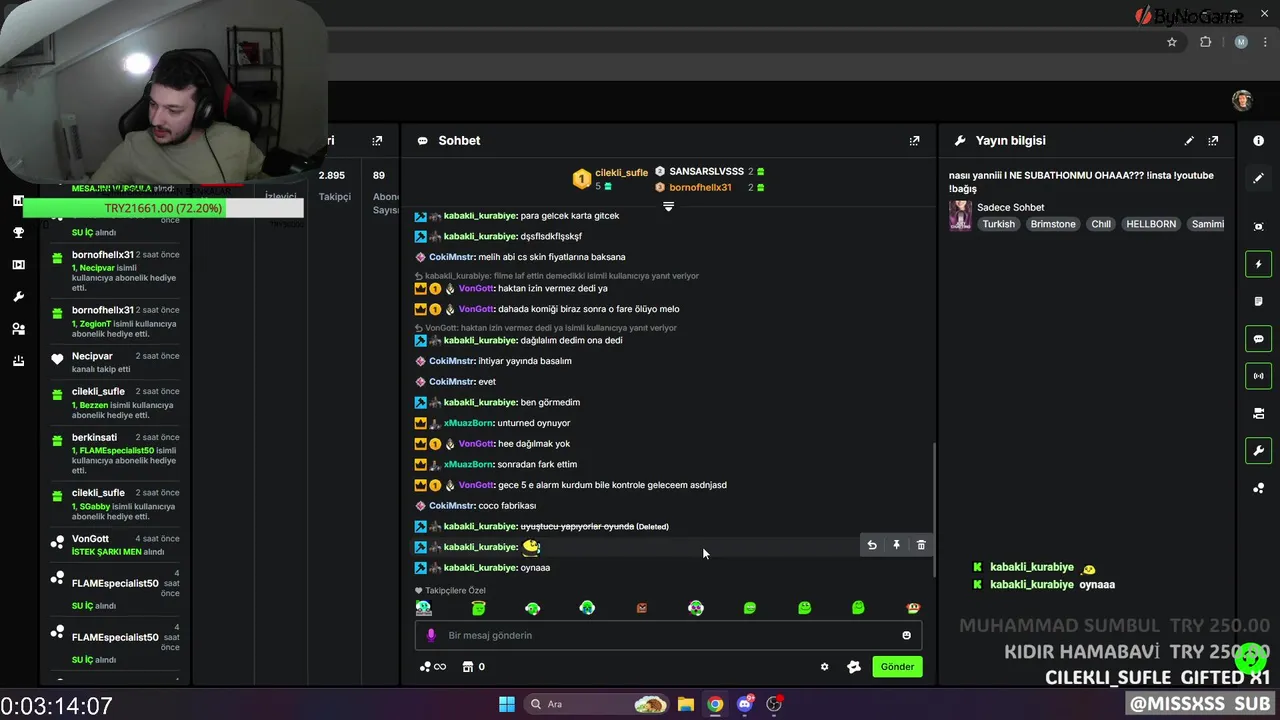The height and width of the screenshot is (720, 1280).
Task: Open the community people icon in left sidebar
Action: pyautogui.click(x=18, y=329)
